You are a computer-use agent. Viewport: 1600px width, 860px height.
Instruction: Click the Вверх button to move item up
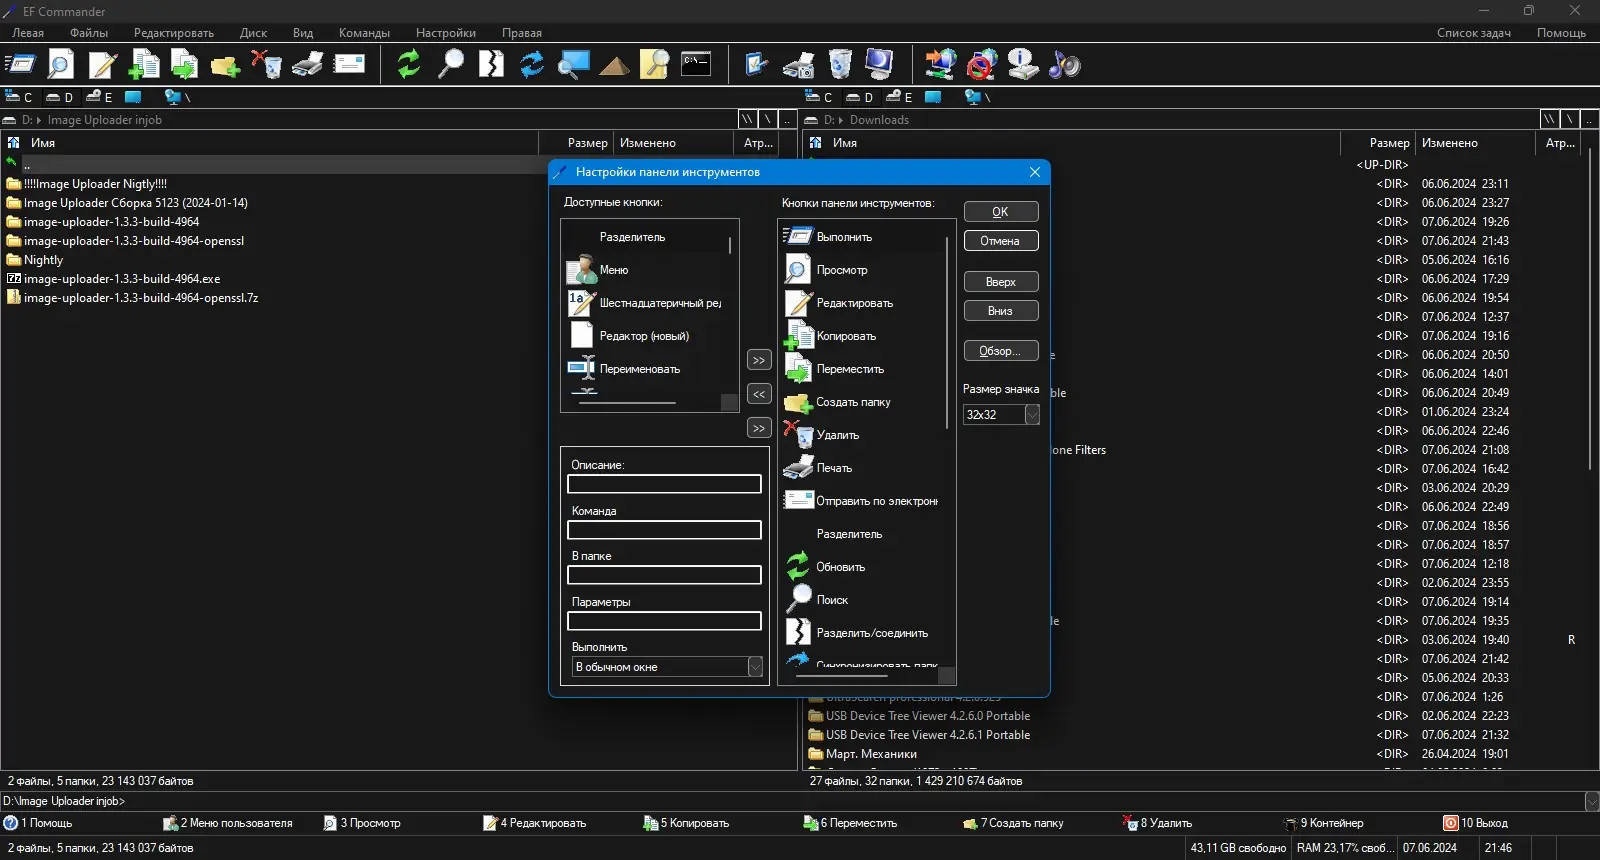[1001, 282]
